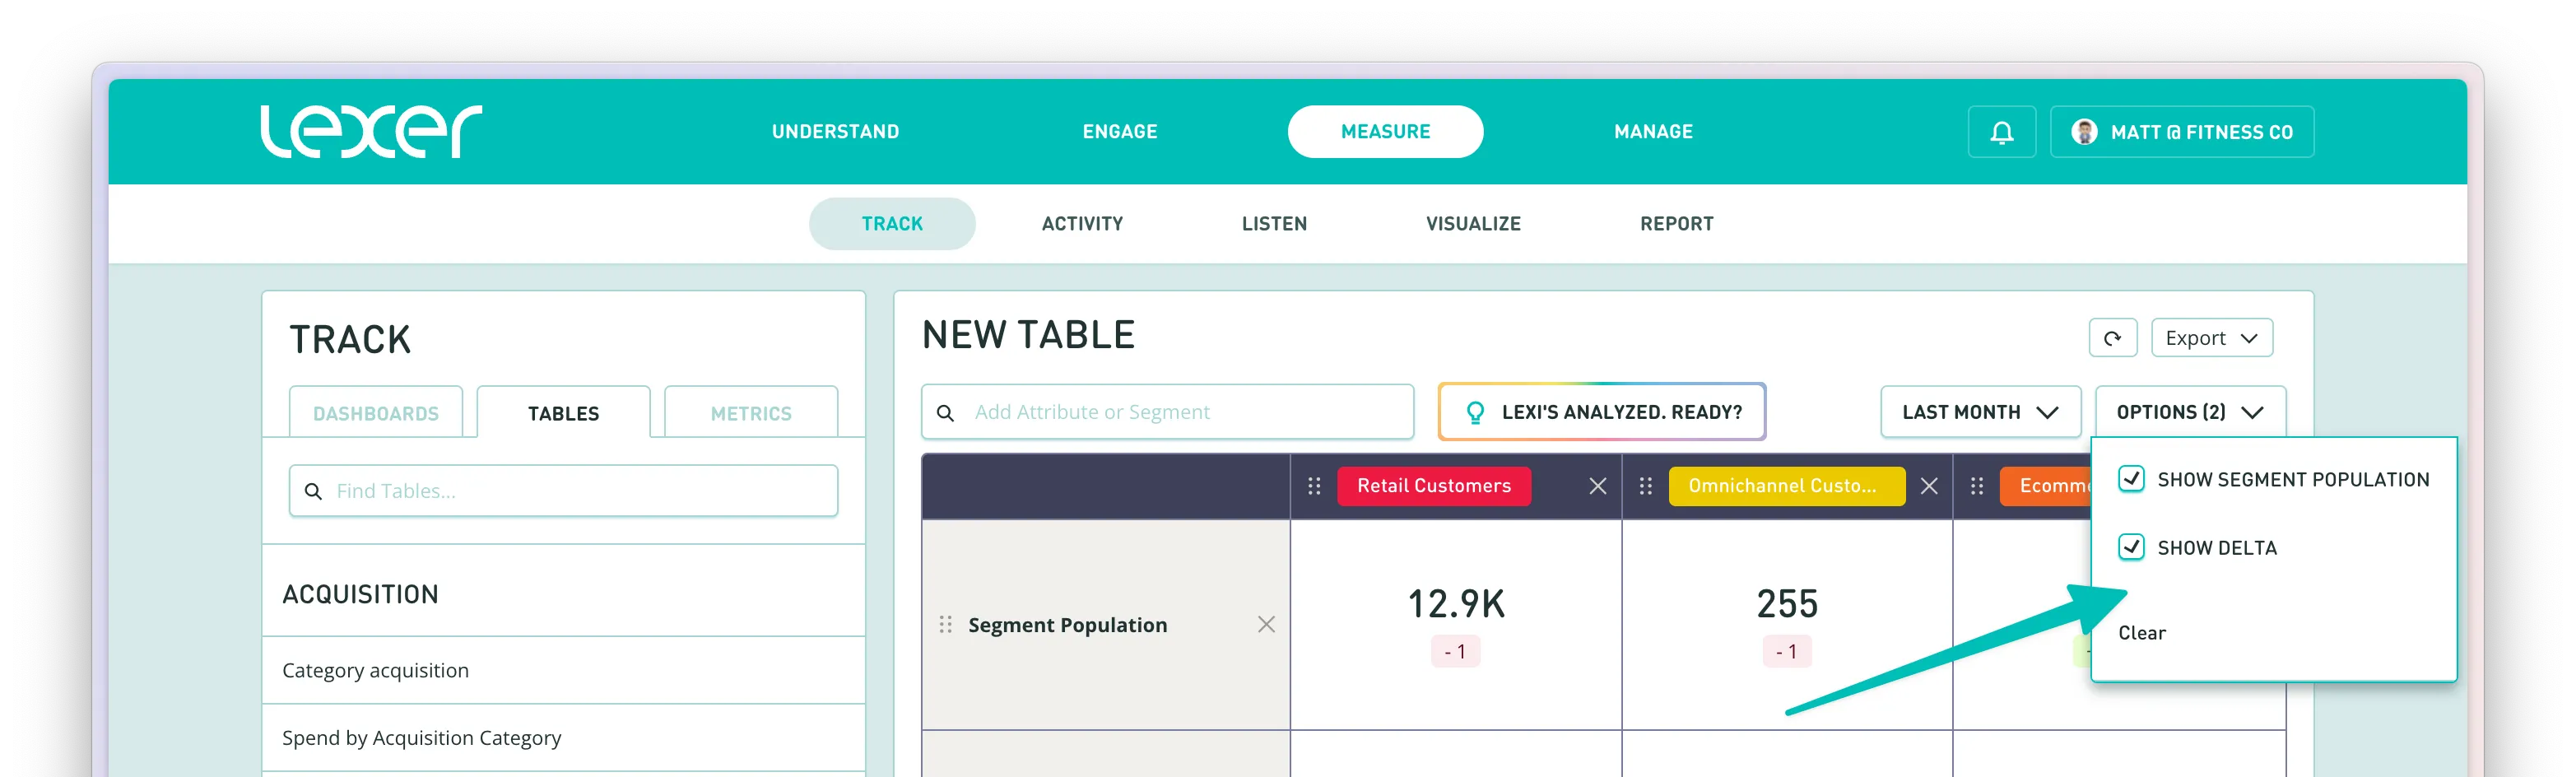Click the 255 population value
The width and height of the screenshot is (2576, 777).
(x=1787, y=604)
